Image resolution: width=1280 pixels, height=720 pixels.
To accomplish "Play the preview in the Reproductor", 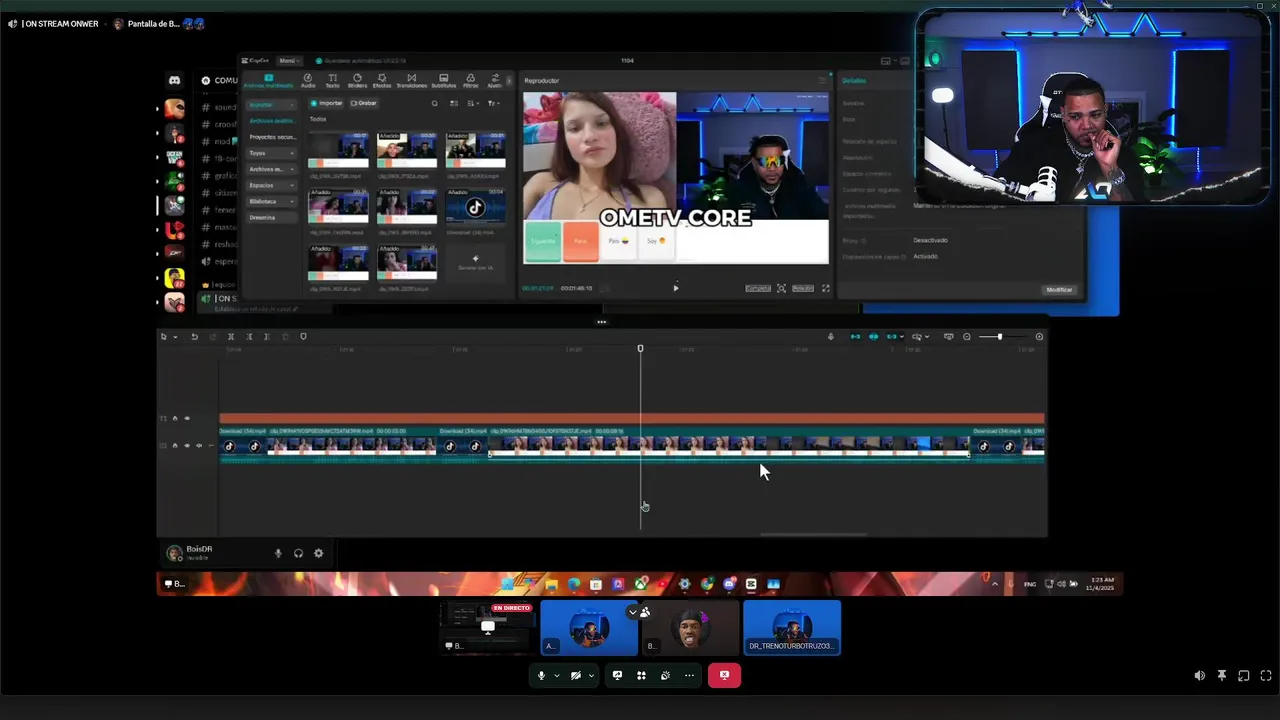I will 675,288.
